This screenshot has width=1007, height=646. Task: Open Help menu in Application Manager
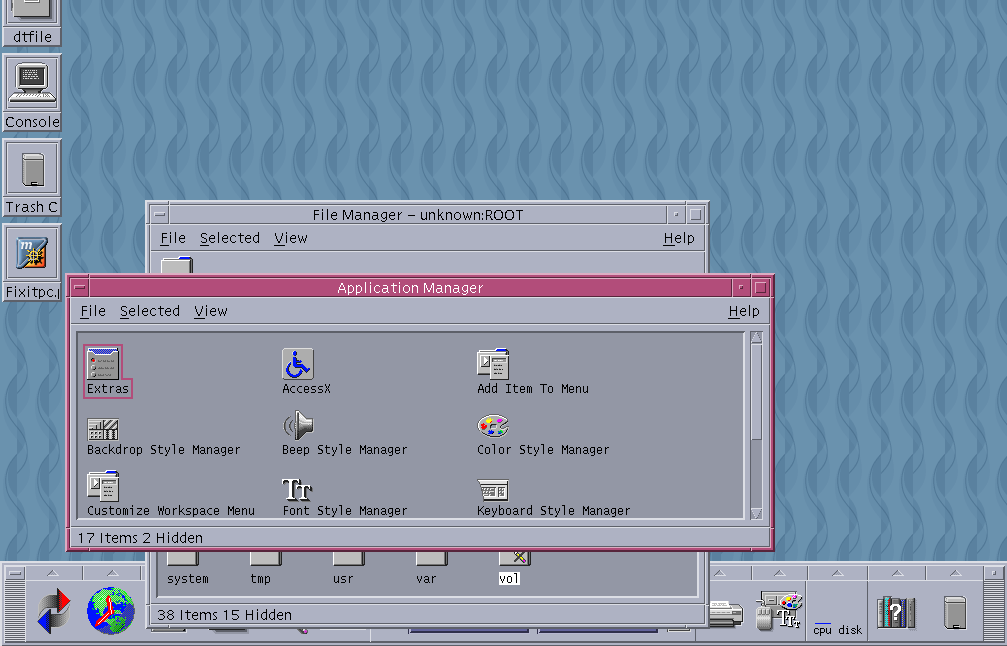(744, 311)
